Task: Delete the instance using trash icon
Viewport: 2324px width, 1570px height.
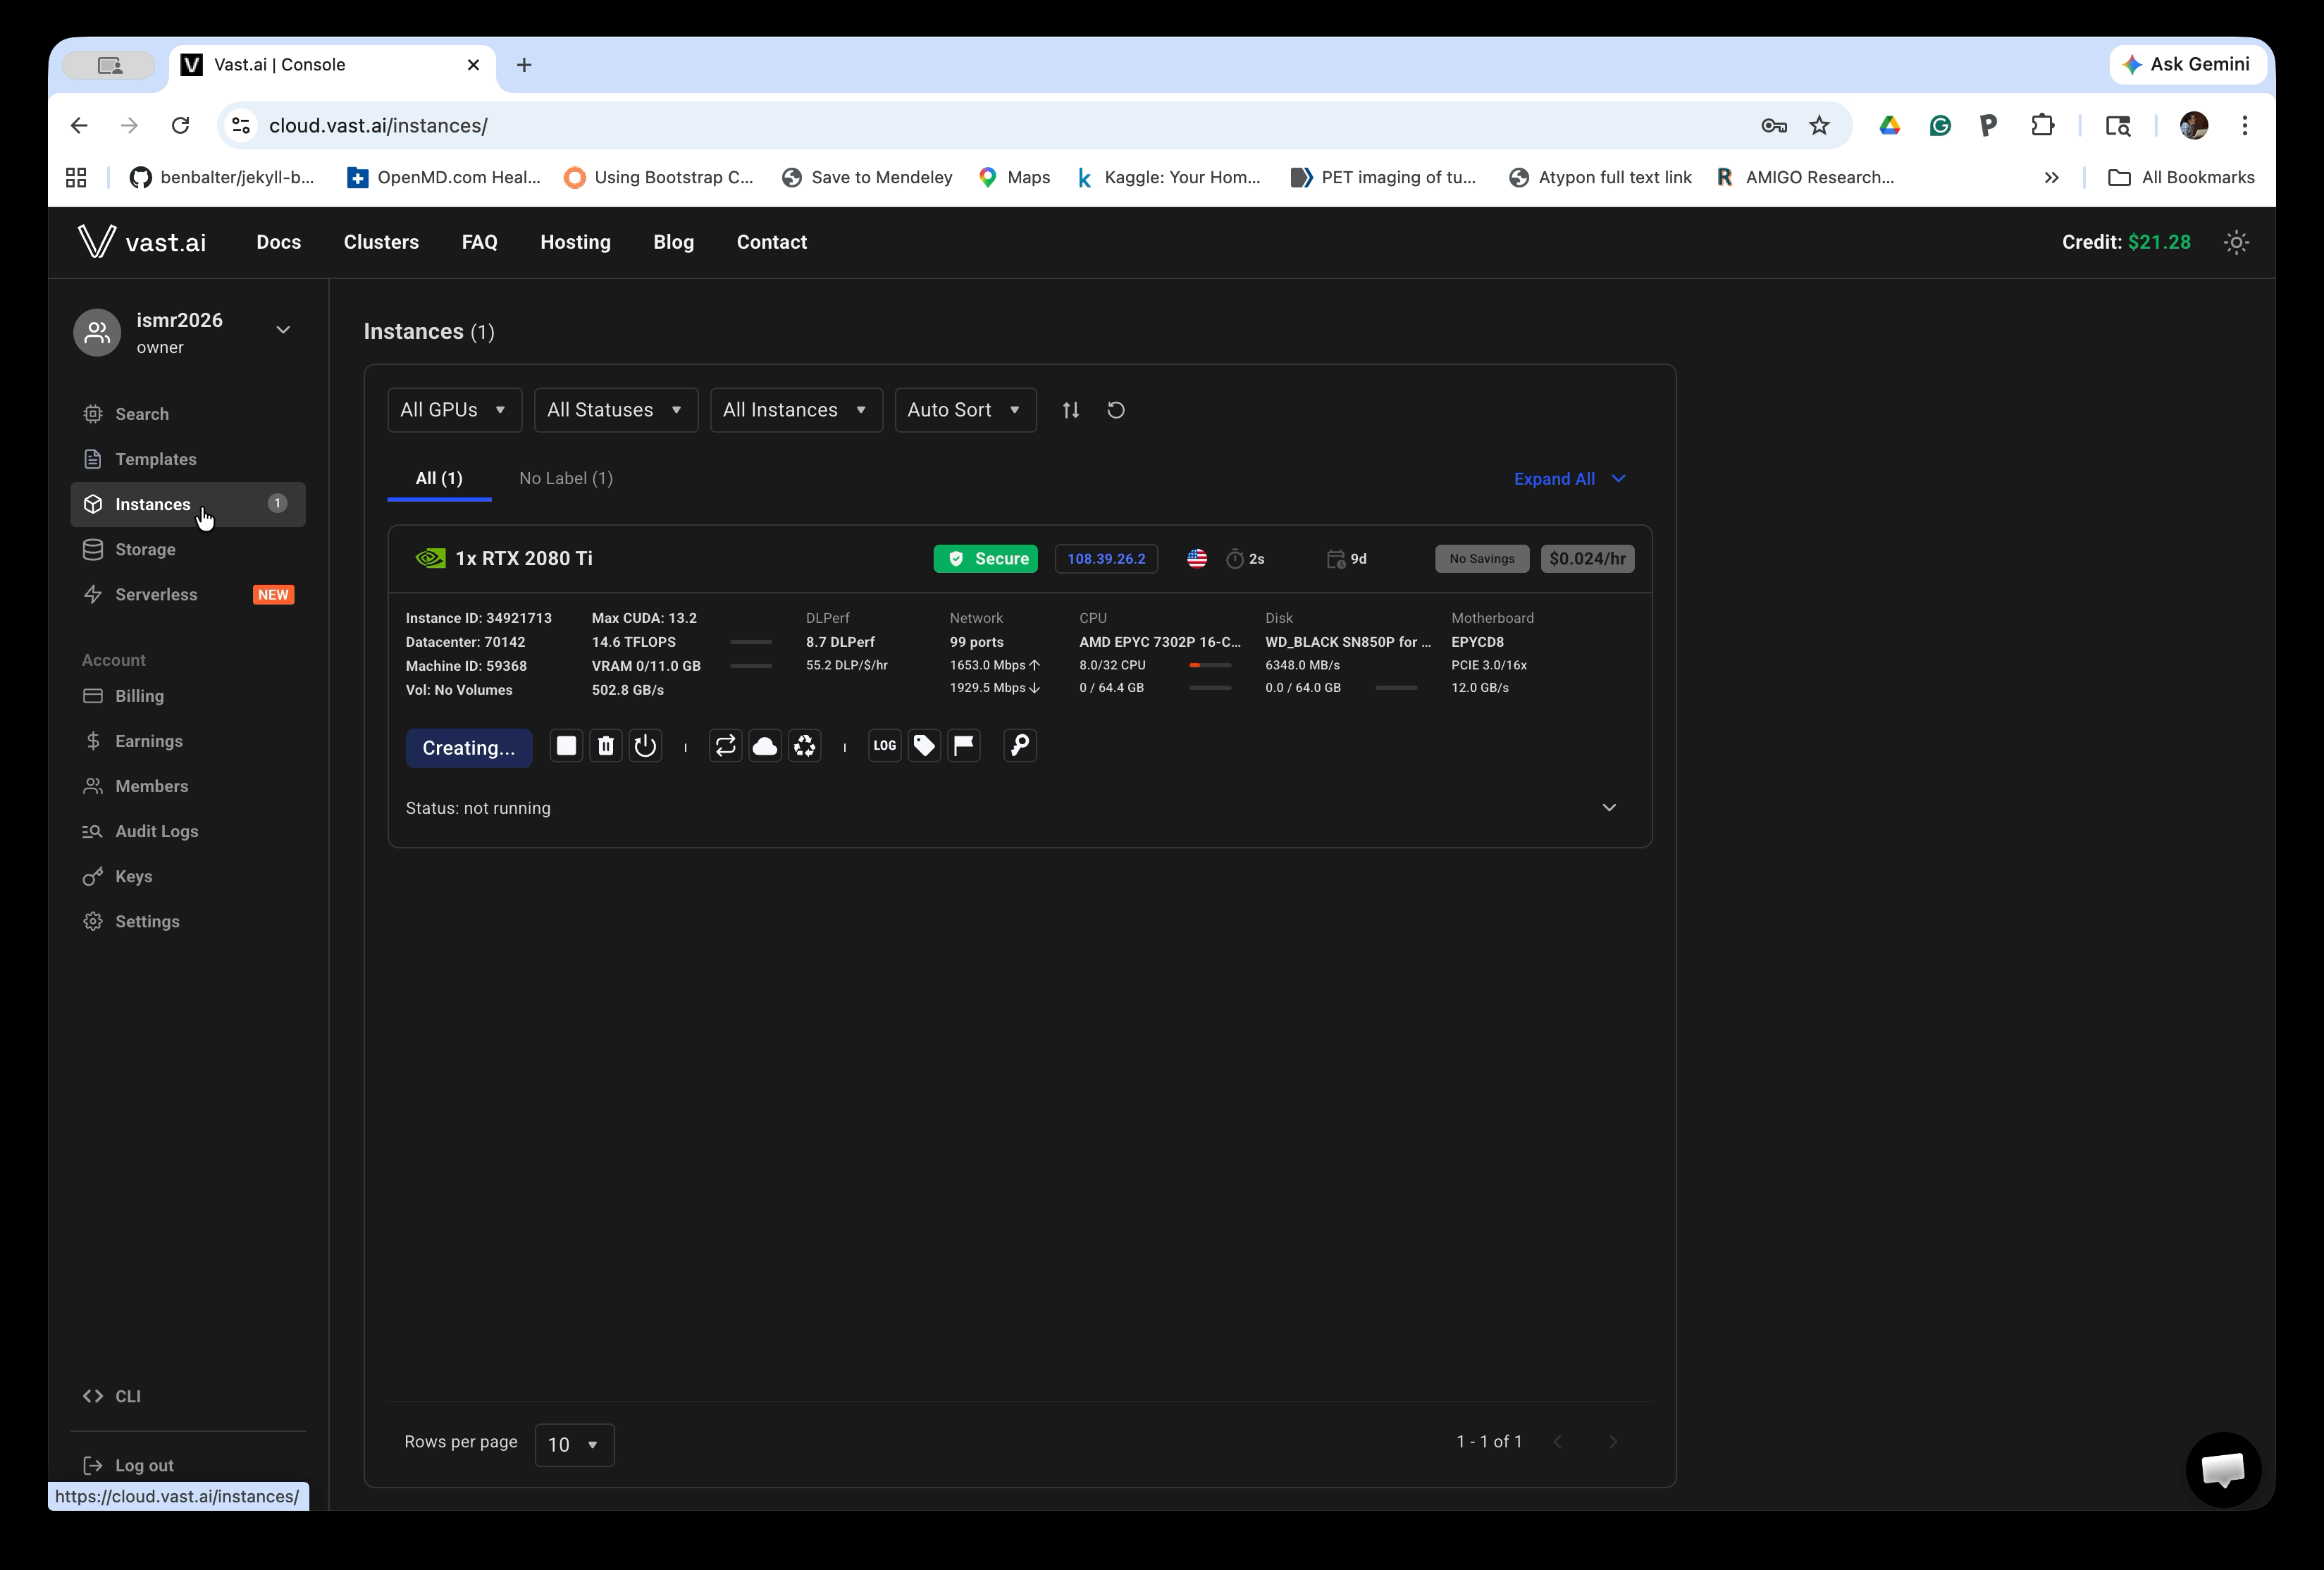Action: [606, 746]
